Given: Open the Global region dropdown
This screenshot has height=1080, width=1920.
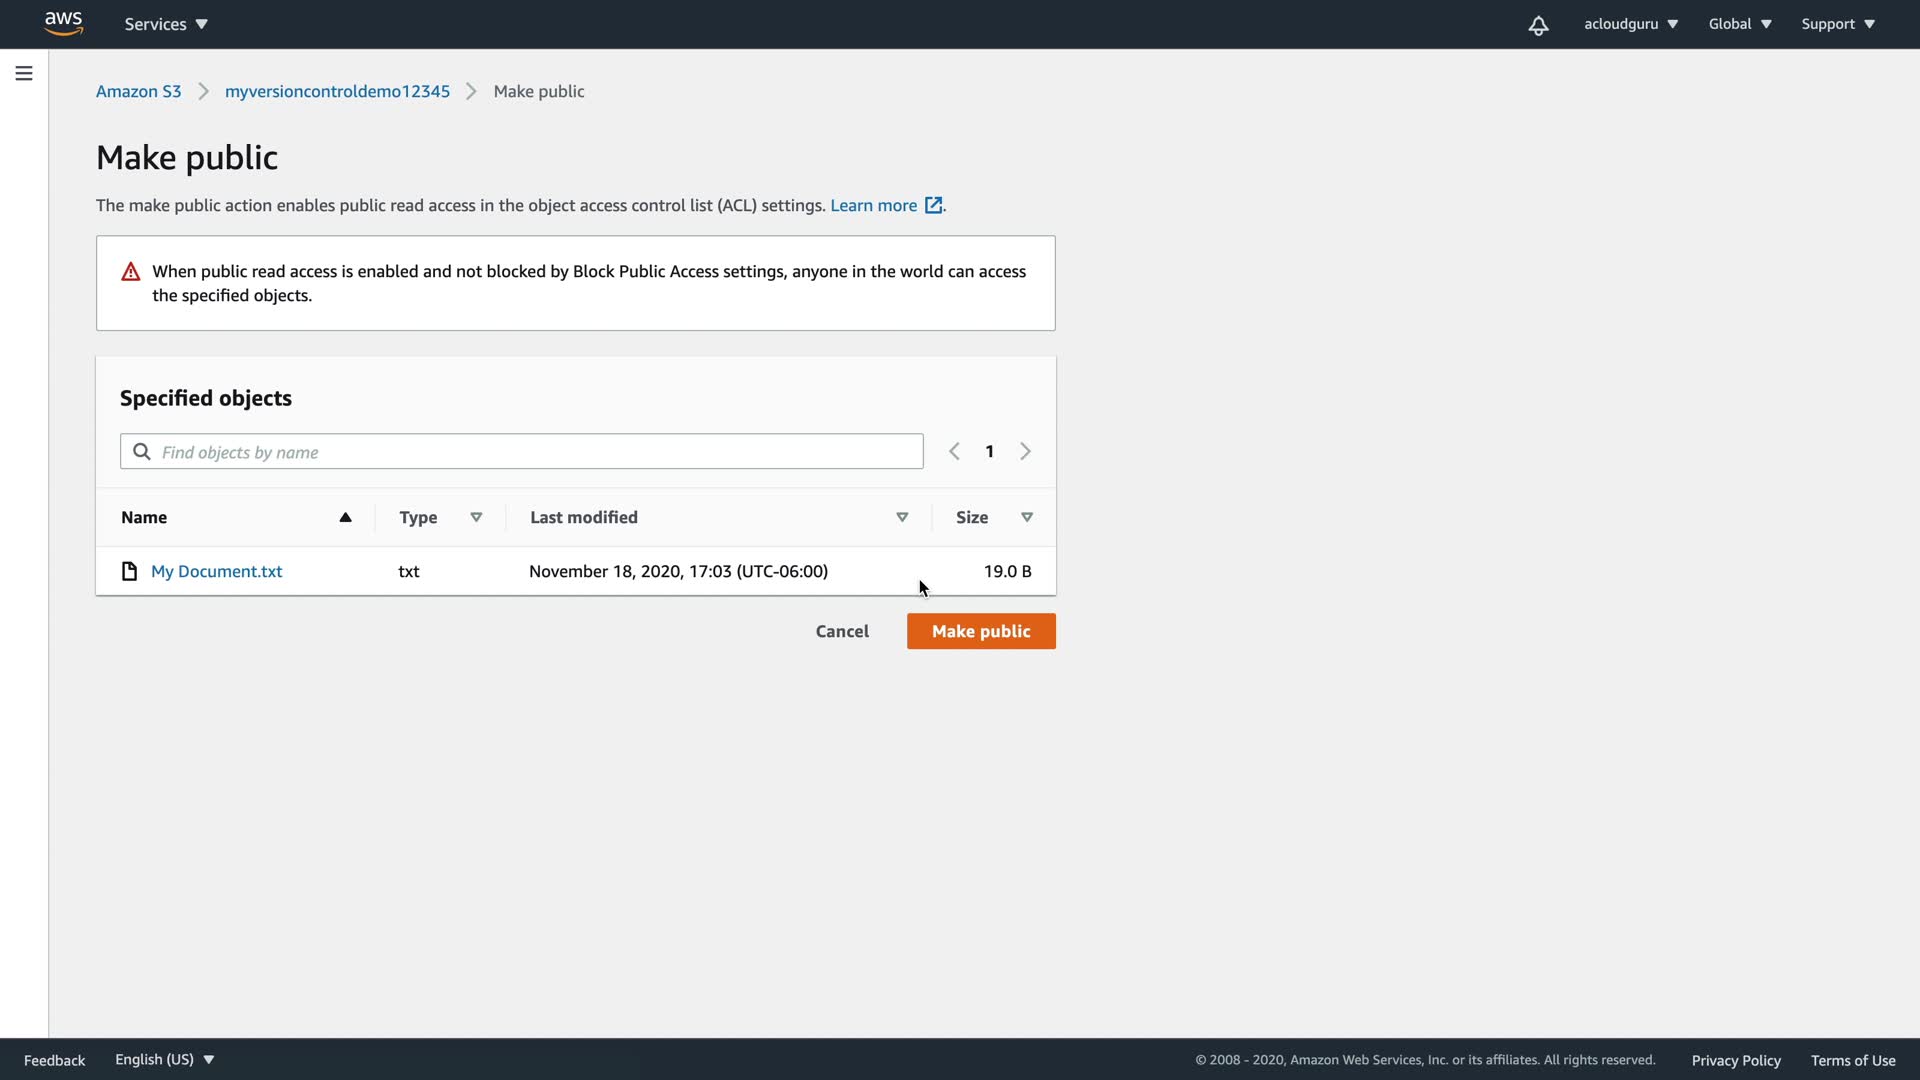Looking at the screenshot, I should (x=1739, y=24).
